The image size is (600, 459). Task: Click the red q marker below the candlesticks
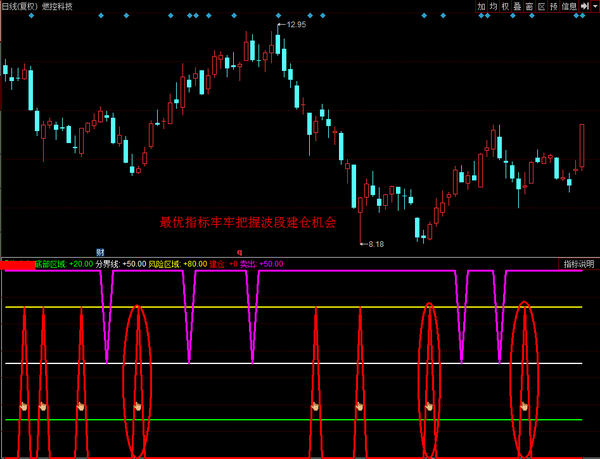(x=238, y=251)
